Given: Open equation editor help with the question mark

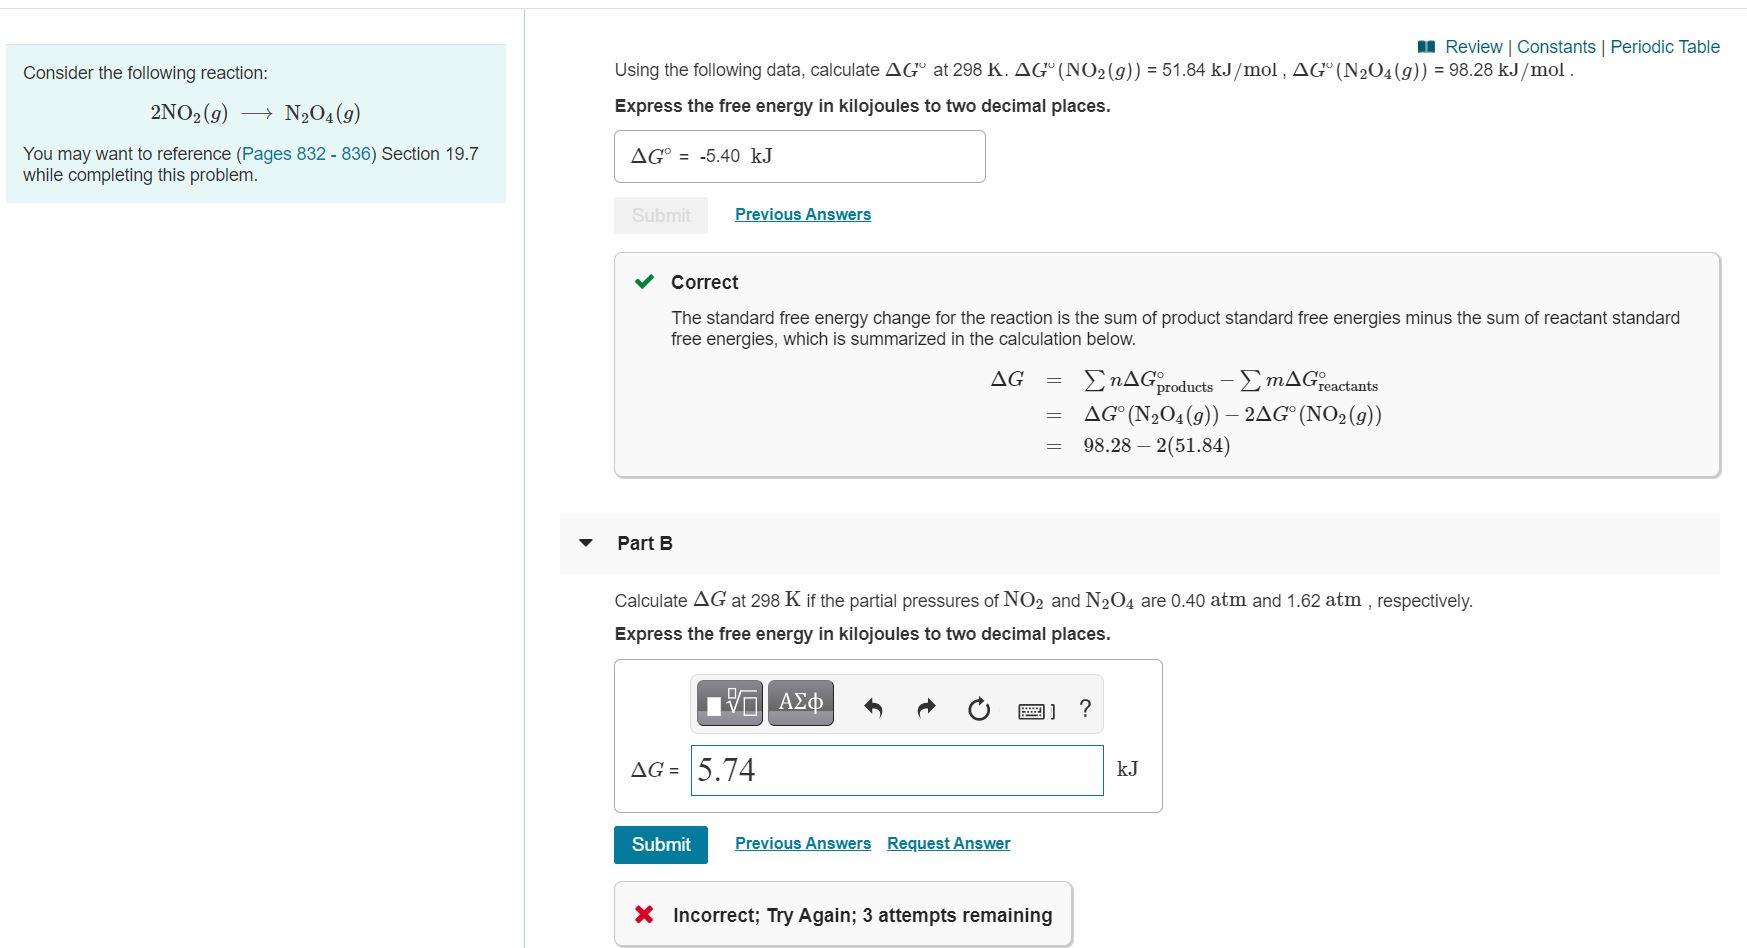Looking at the screenshot, I should pyautogui.click(x=1084, y=707).
